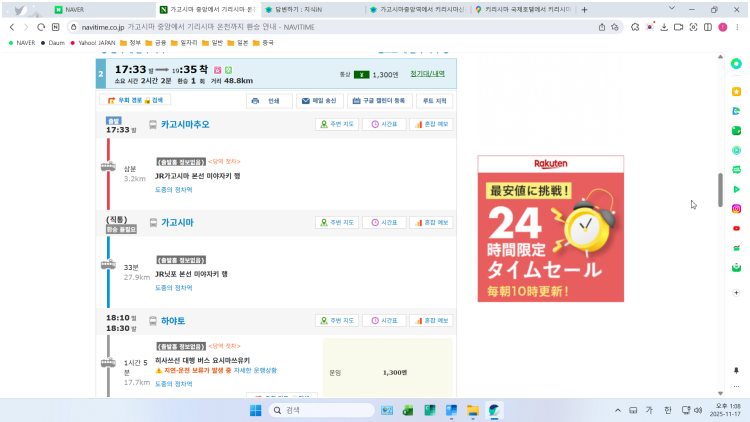Reload the page with refresh button
This screenshot has height=422, width=750.
41,27
